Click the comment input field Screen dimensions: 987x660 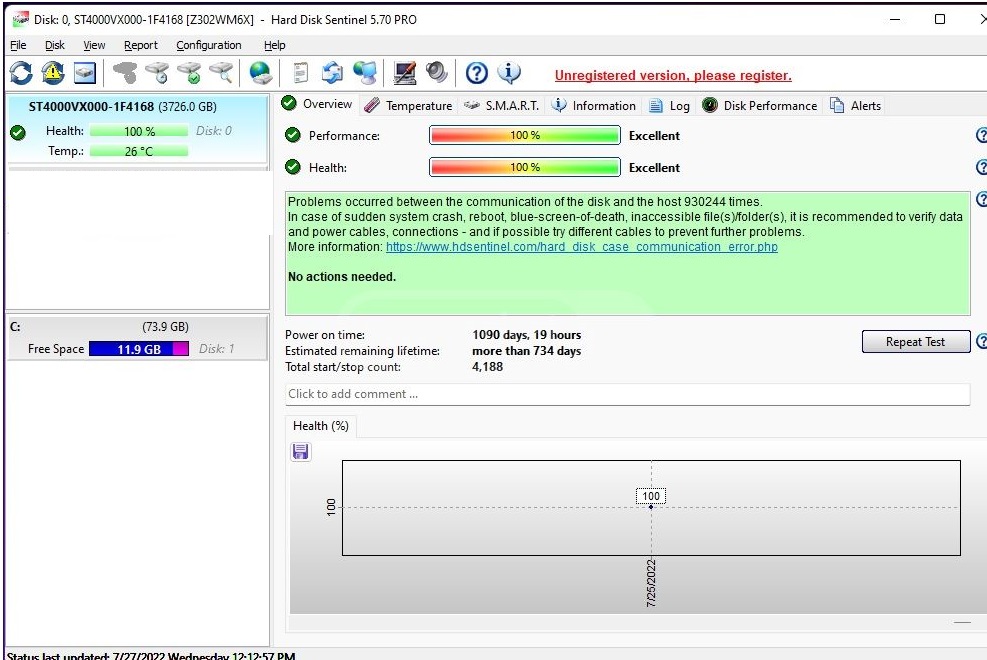pos(627,394)
